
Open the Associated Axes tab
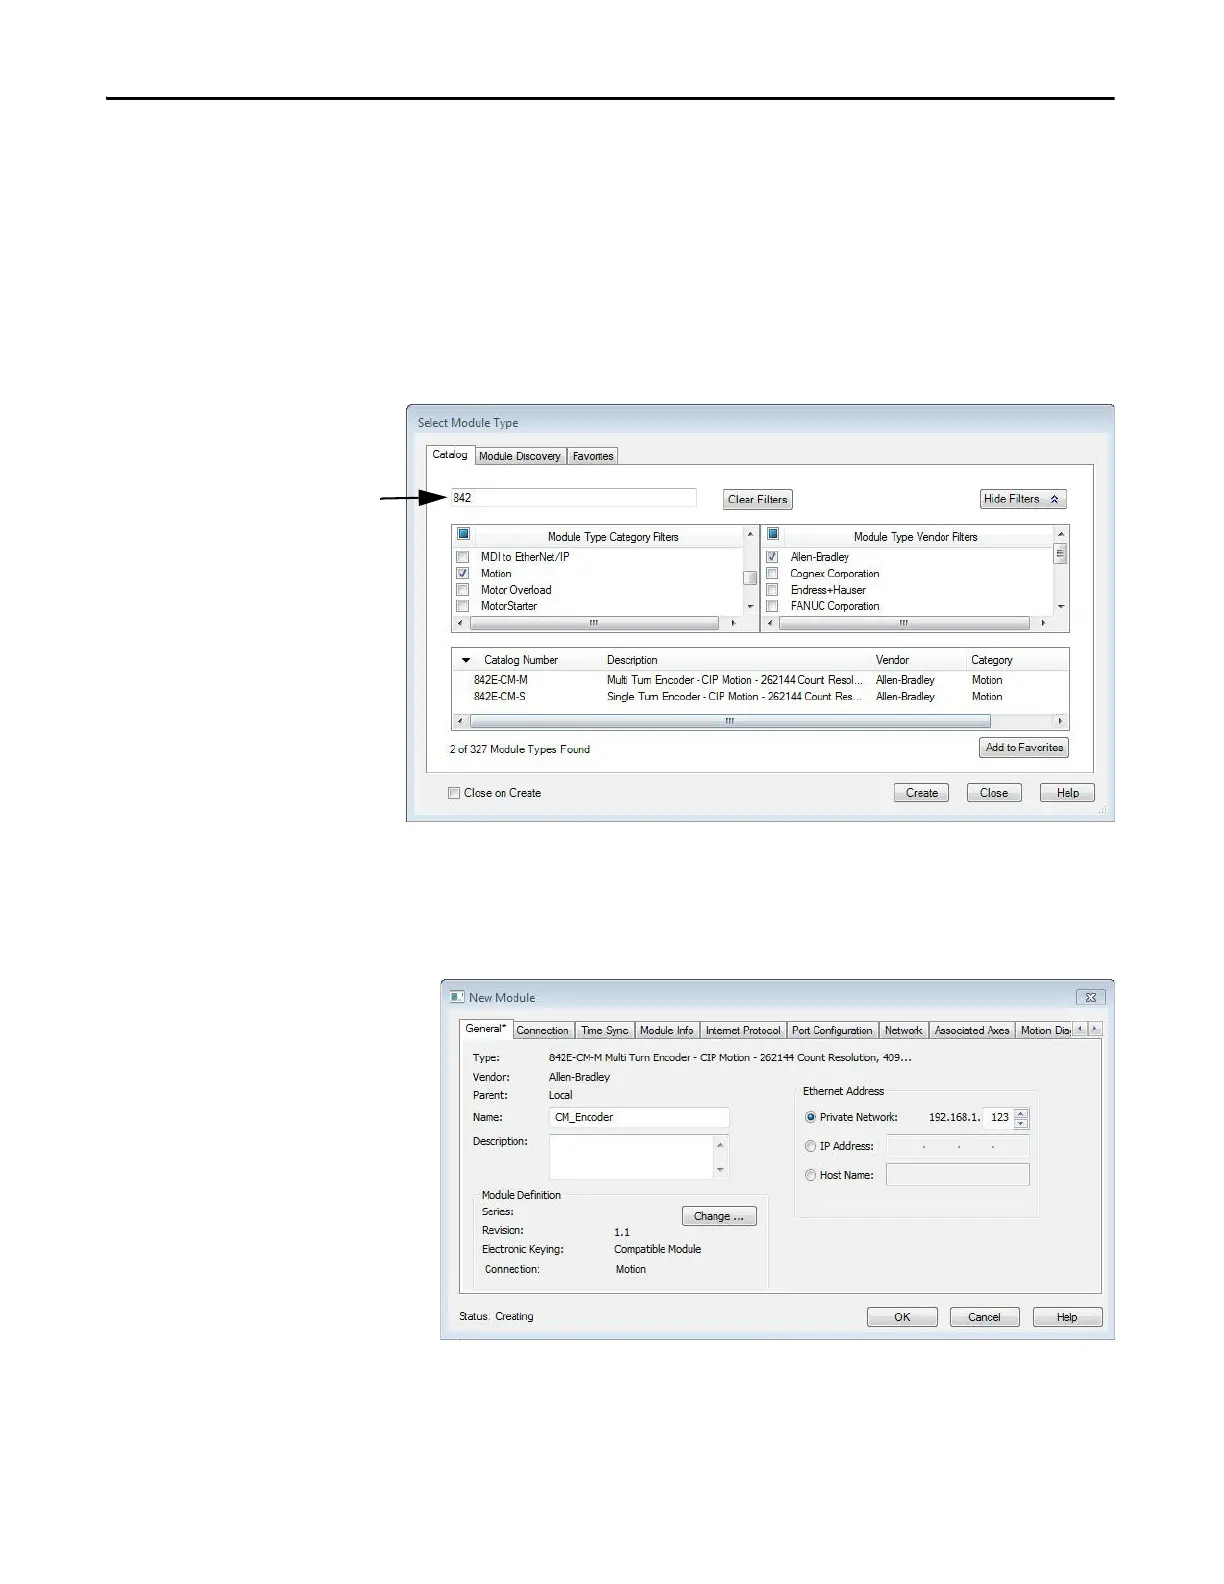tap(972, 1030)
